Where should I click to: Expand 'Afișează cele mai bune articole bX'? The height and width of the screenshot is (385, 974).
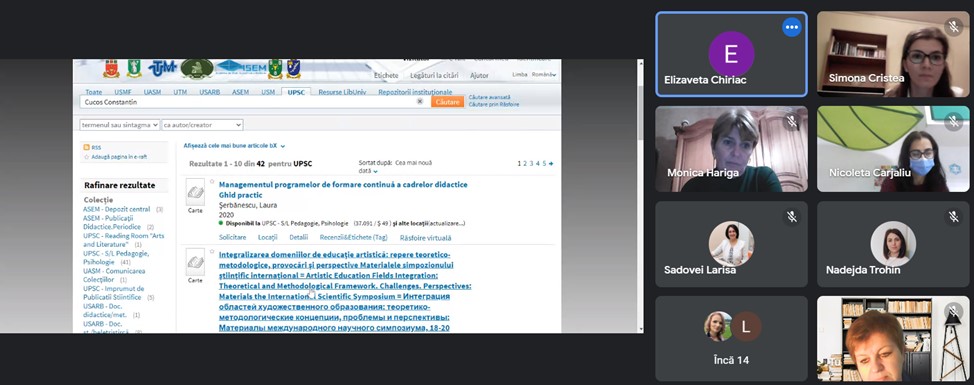(234, 145)
